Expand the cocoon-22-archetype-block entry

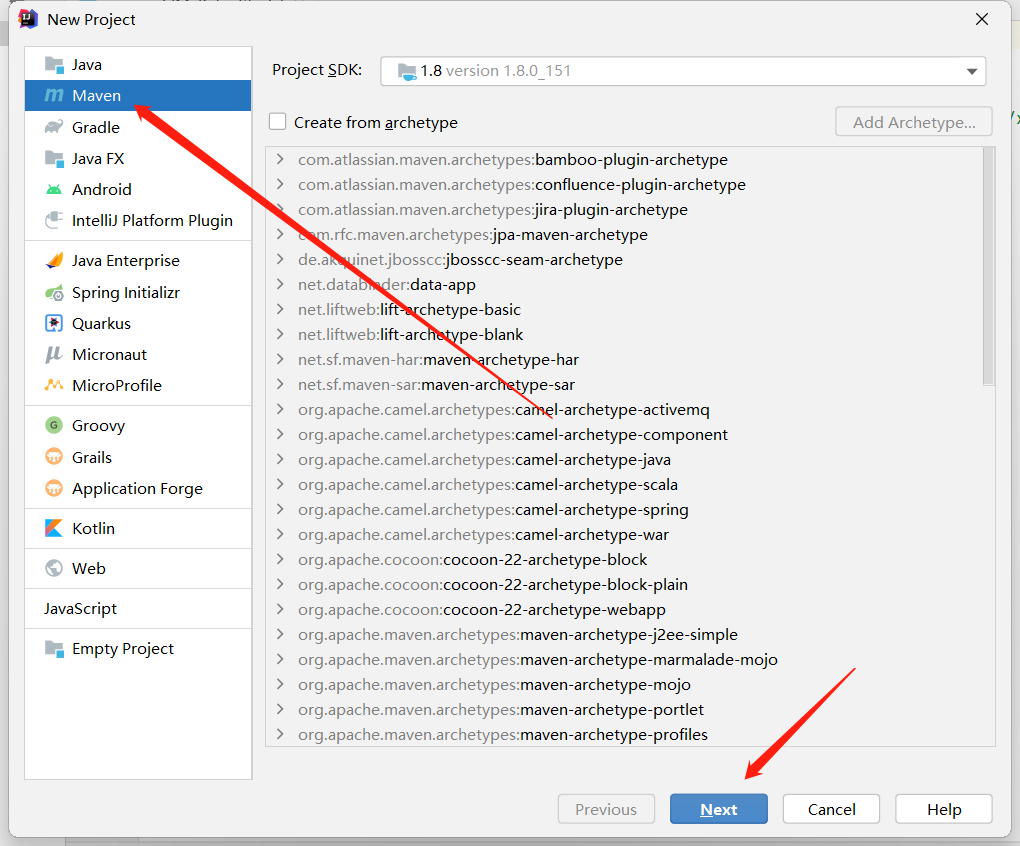point(280,559)
